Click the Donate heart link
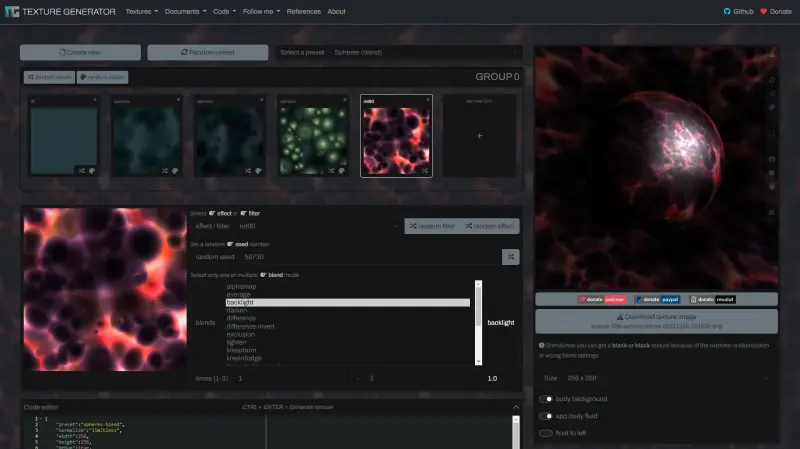The height and width of the screenshot is (449, 800). 776,11
